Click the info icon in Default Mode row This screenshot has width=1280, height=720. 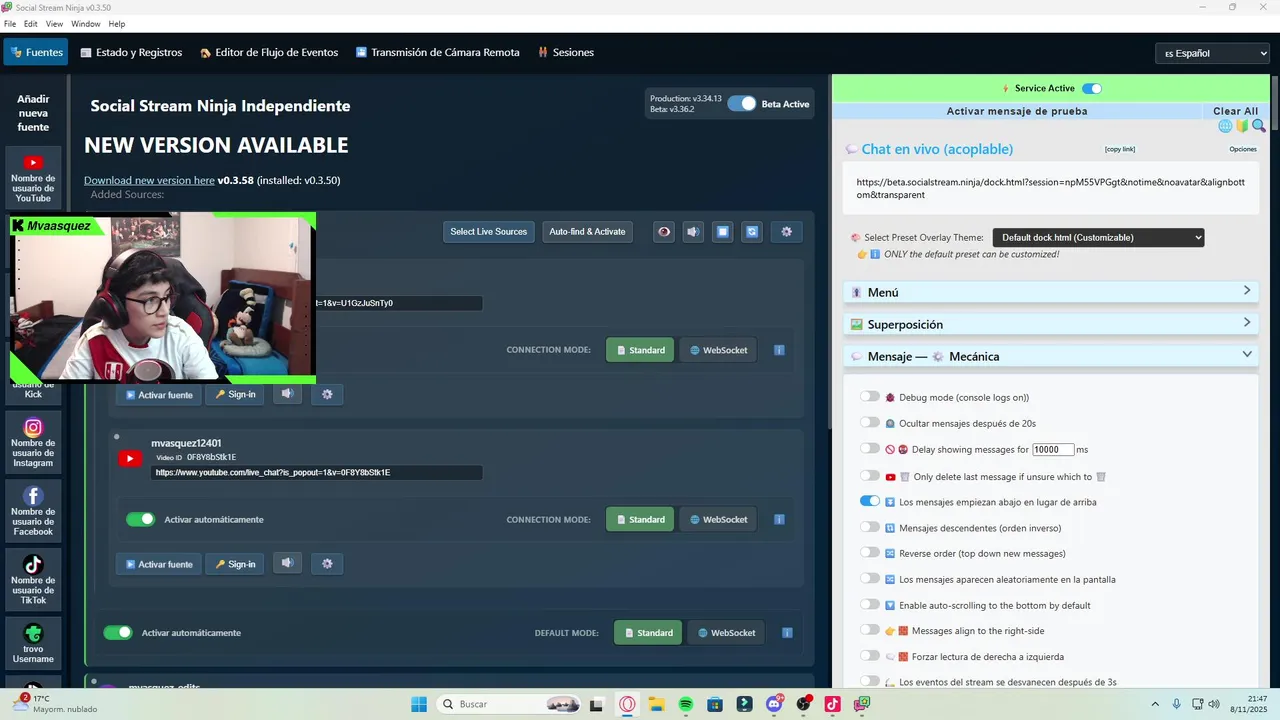787,633
